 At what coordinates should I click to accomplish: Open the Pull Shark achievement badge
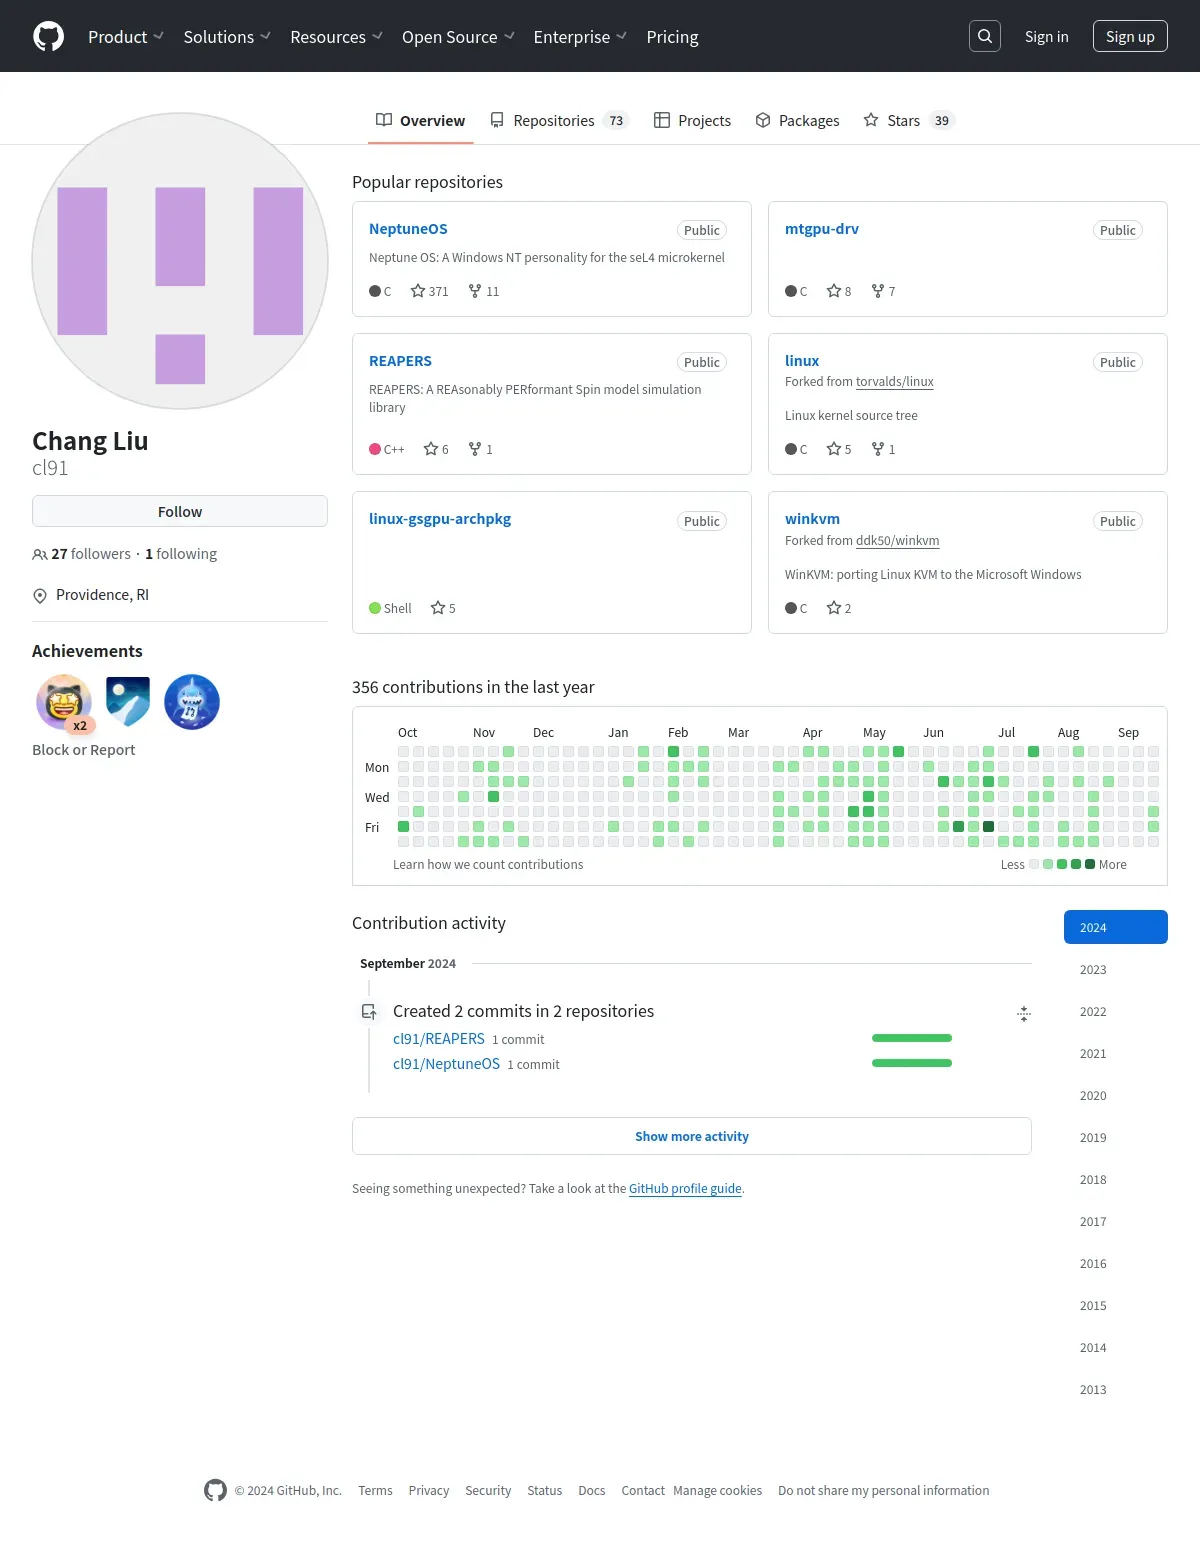[x=192, y=702]
